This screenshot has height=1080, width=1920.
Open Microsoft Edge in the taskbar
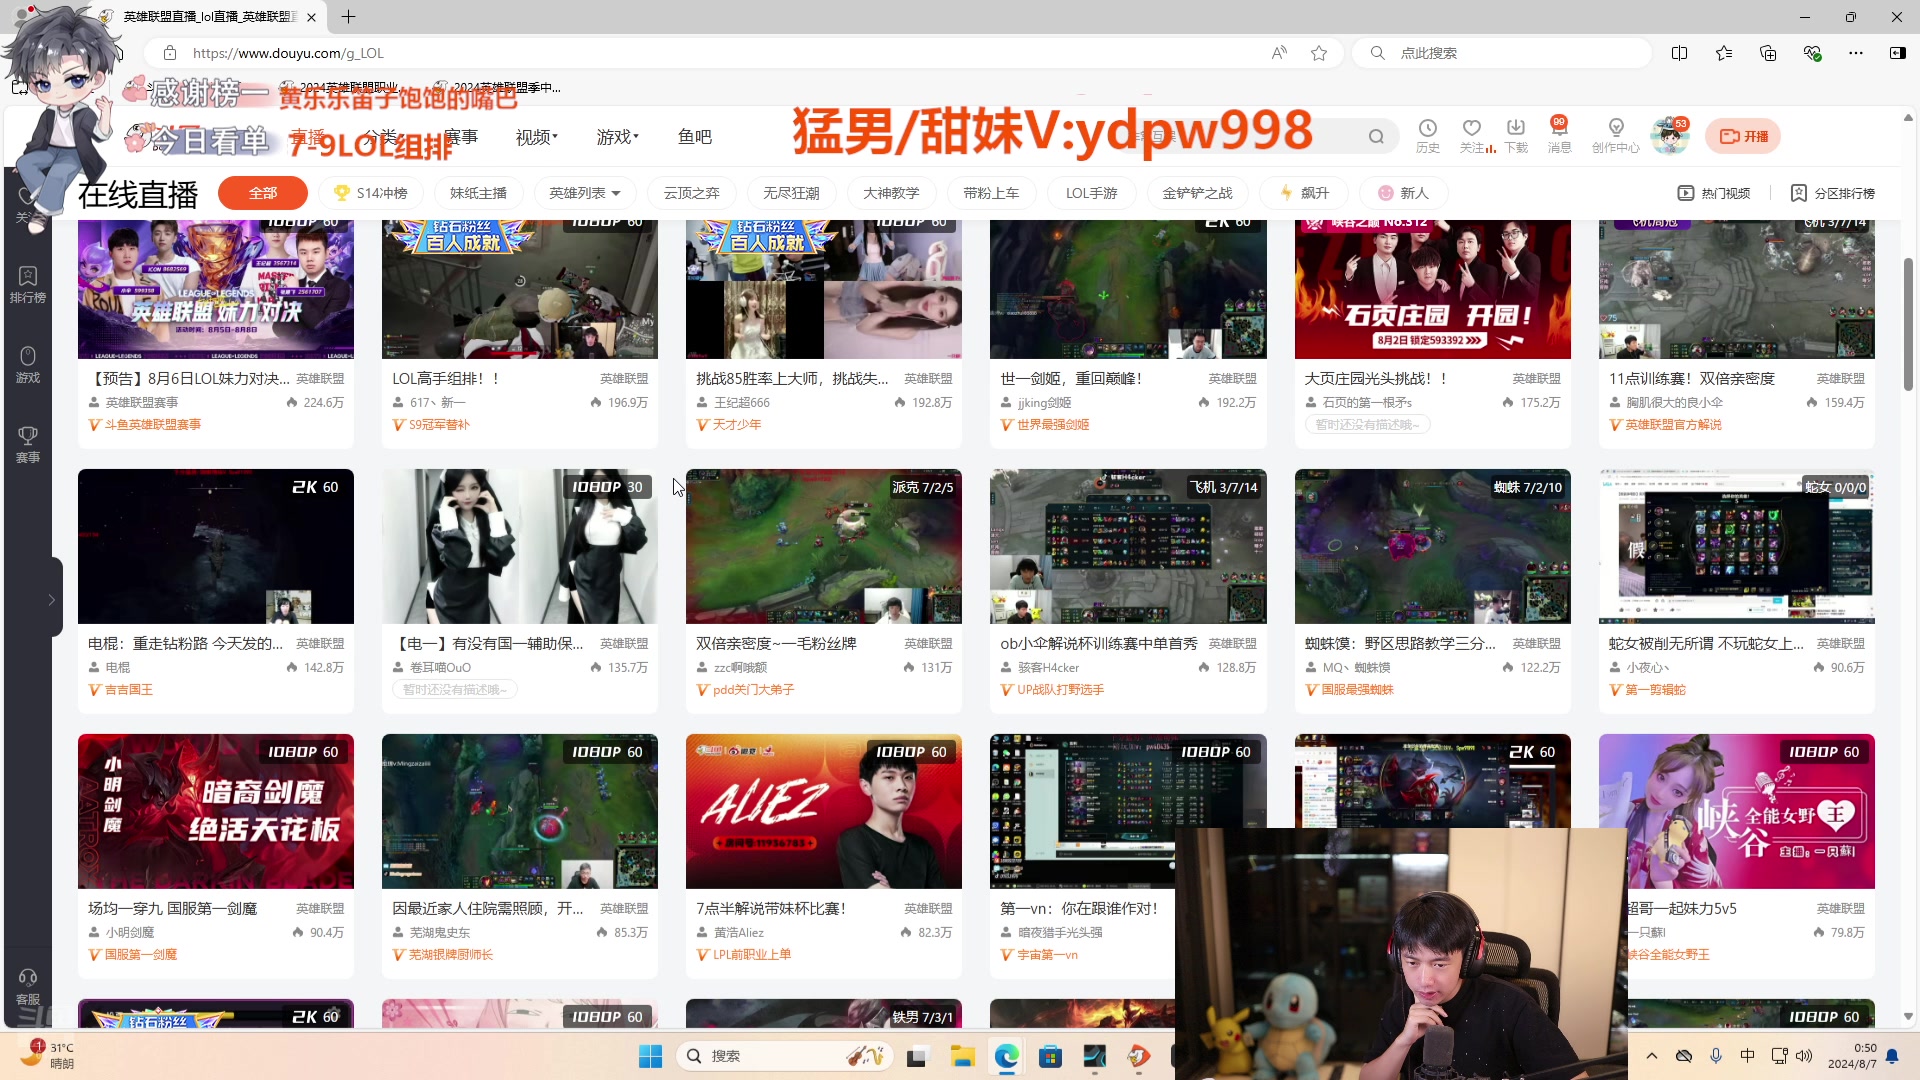(x=1006, y=1056)
